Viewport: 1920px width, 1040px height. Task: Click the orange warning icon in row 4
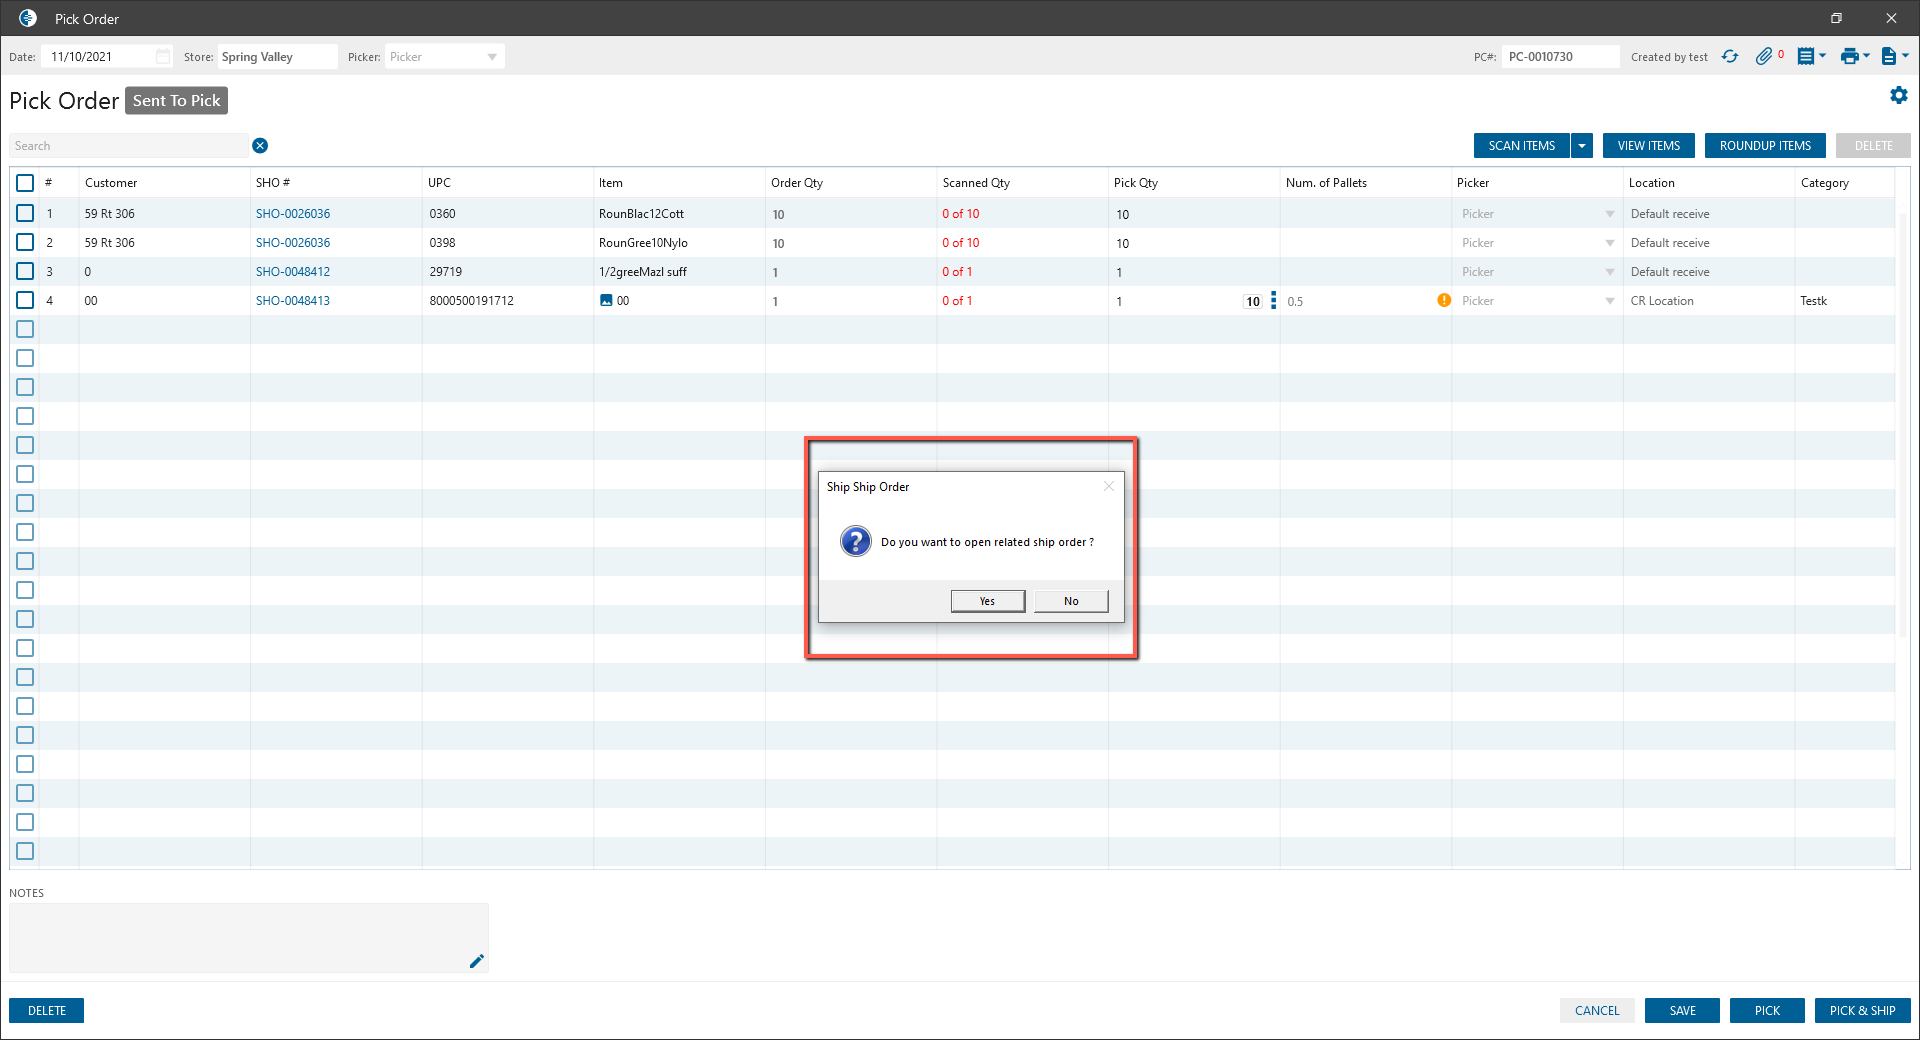click(1444, 300)
